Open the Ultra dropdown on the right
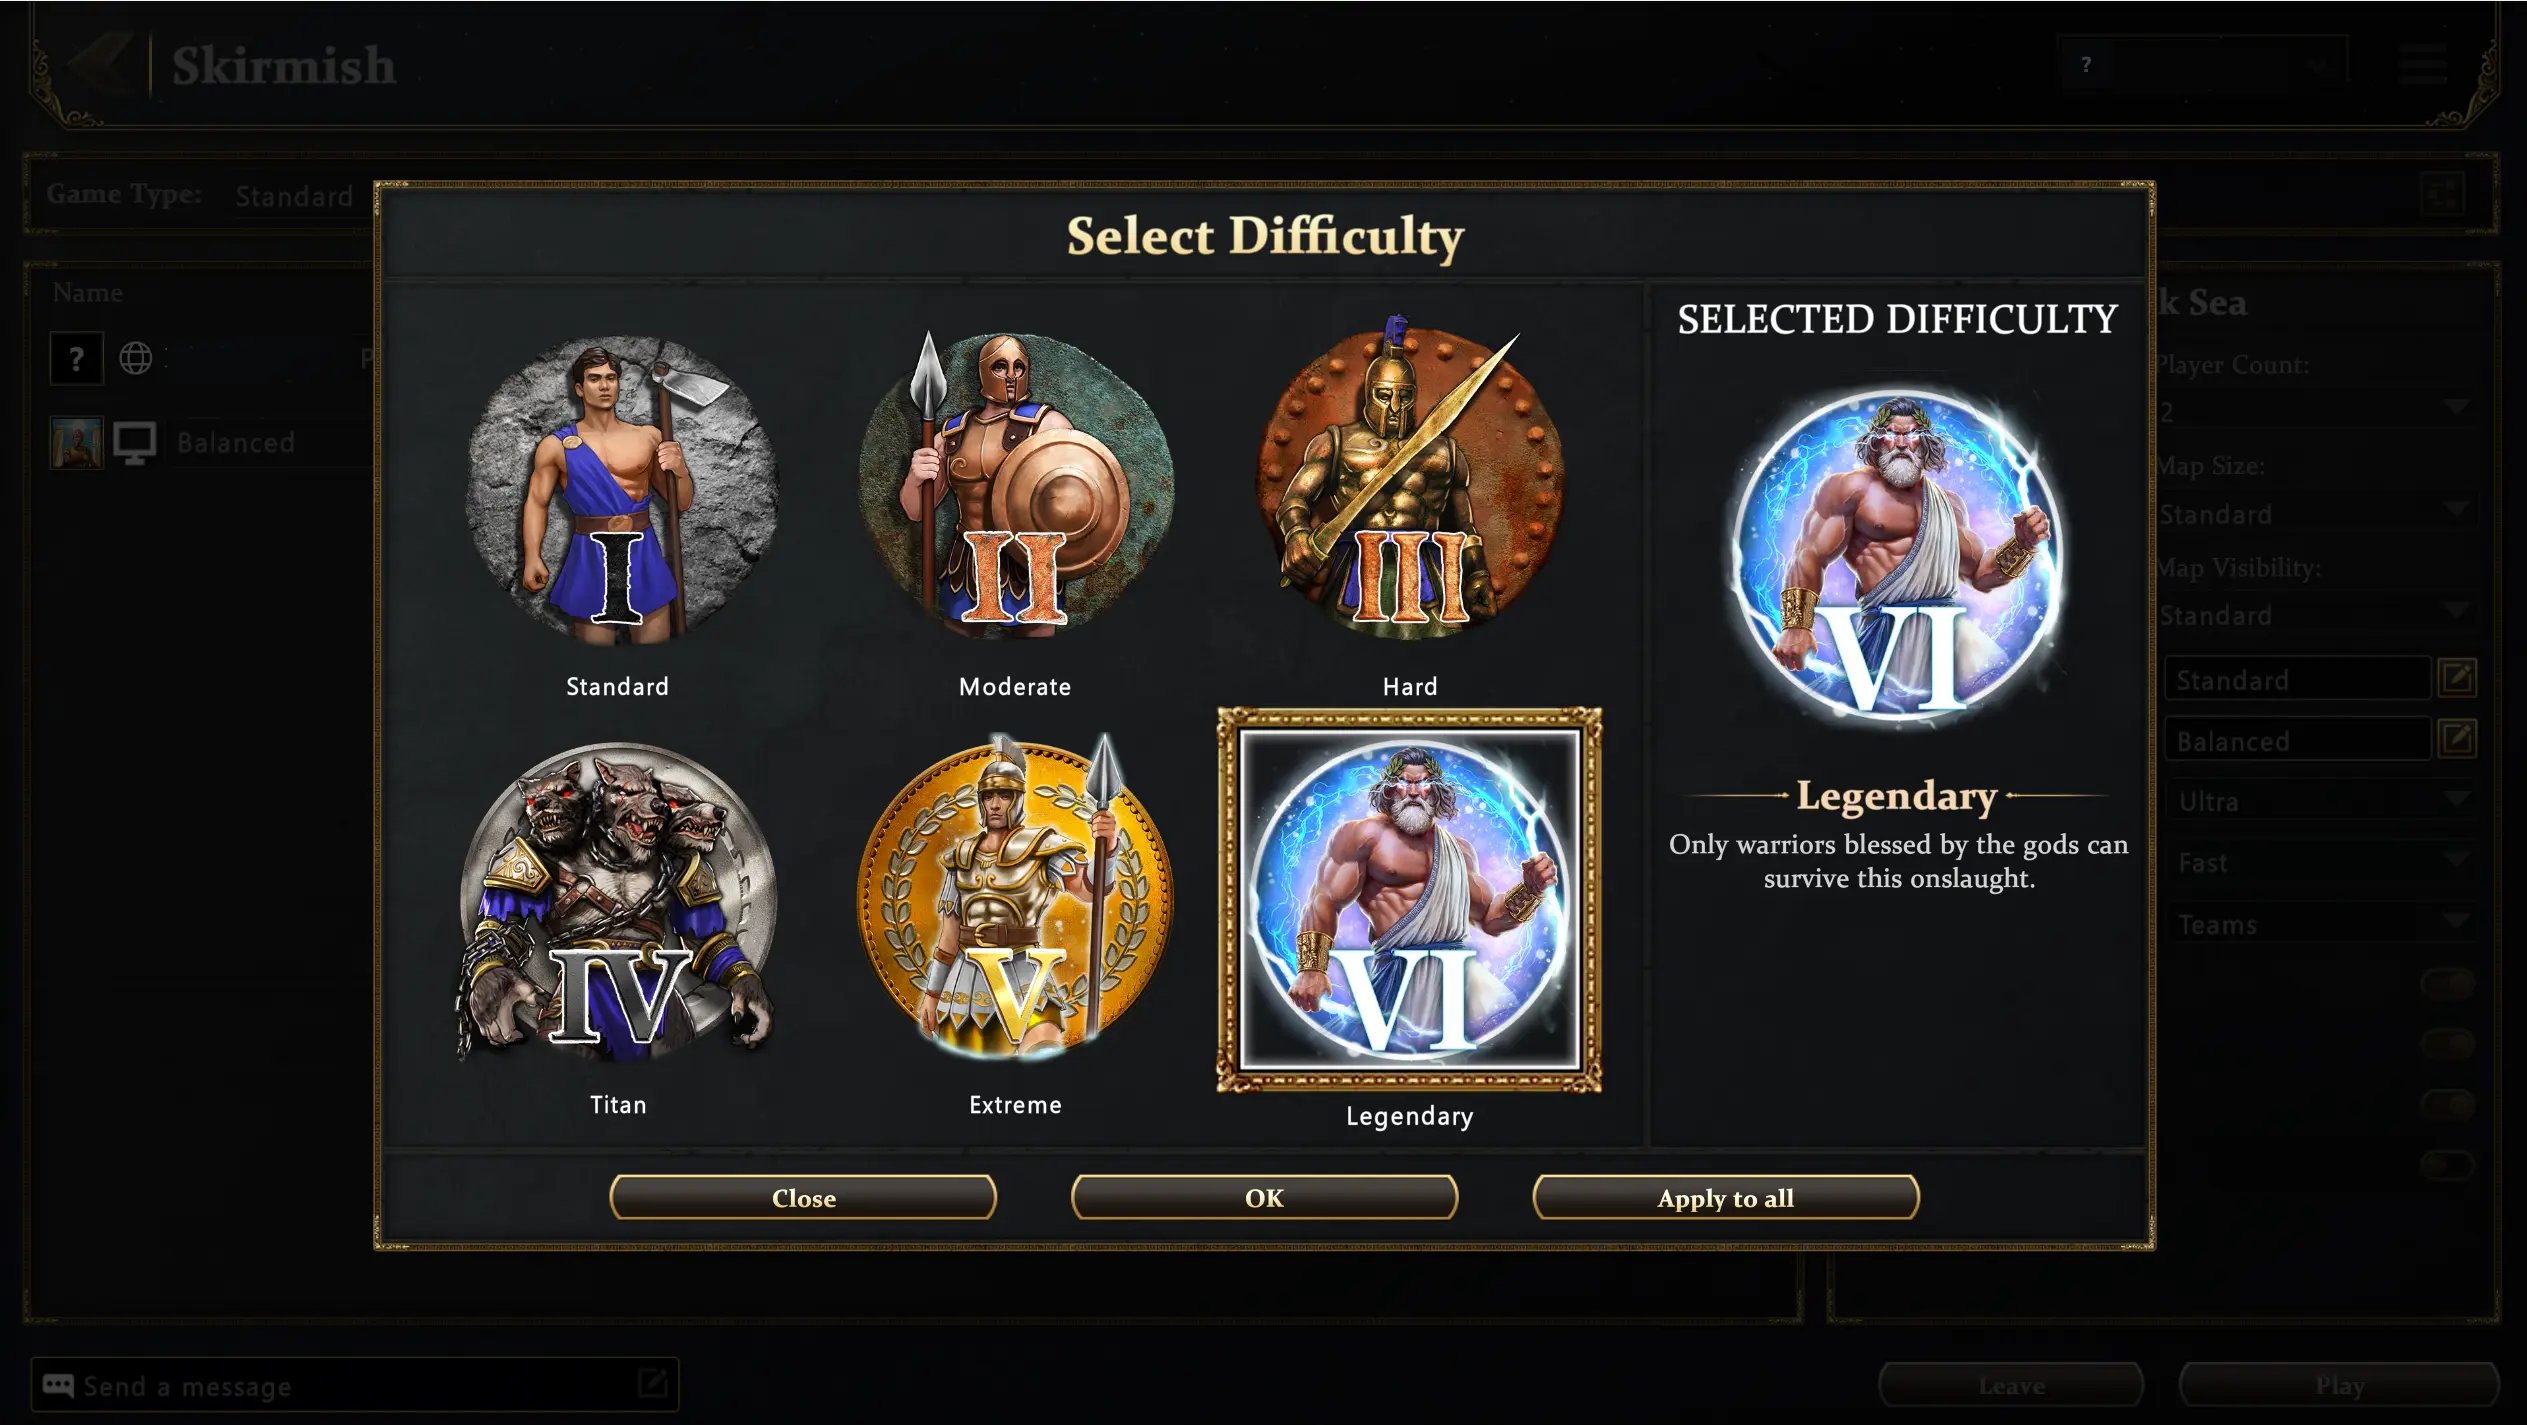The image size is (2527, 1425). (2320, 801)
